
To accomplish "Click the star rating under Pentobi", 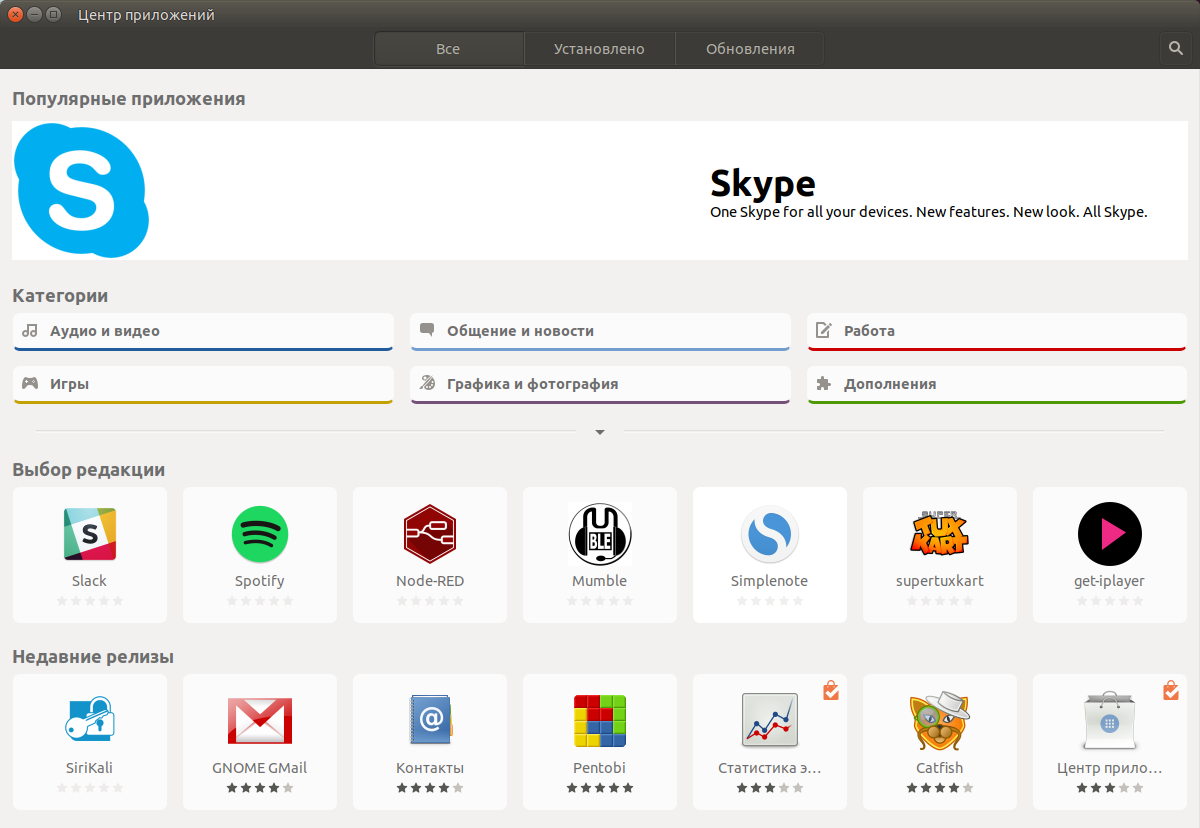I will 600,788.
